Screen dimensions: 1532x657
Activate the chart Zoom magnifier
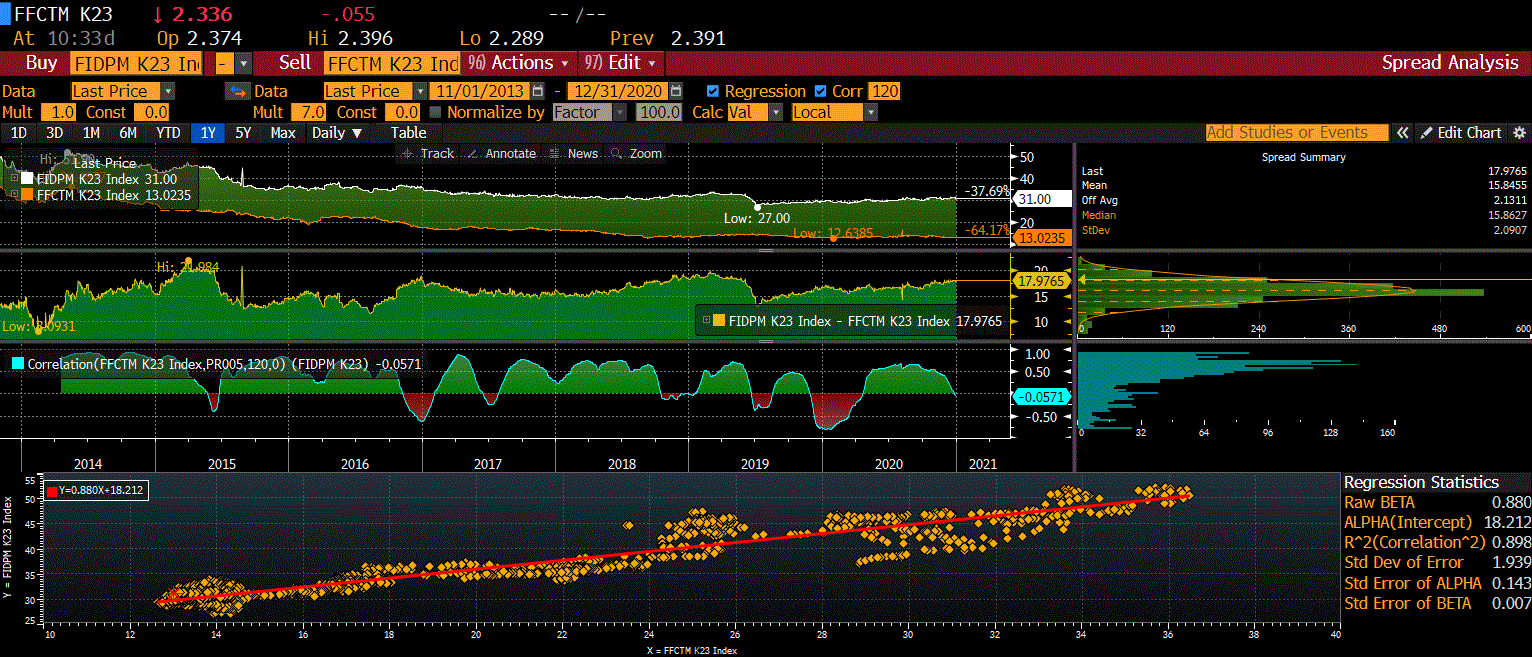[636, 153]
